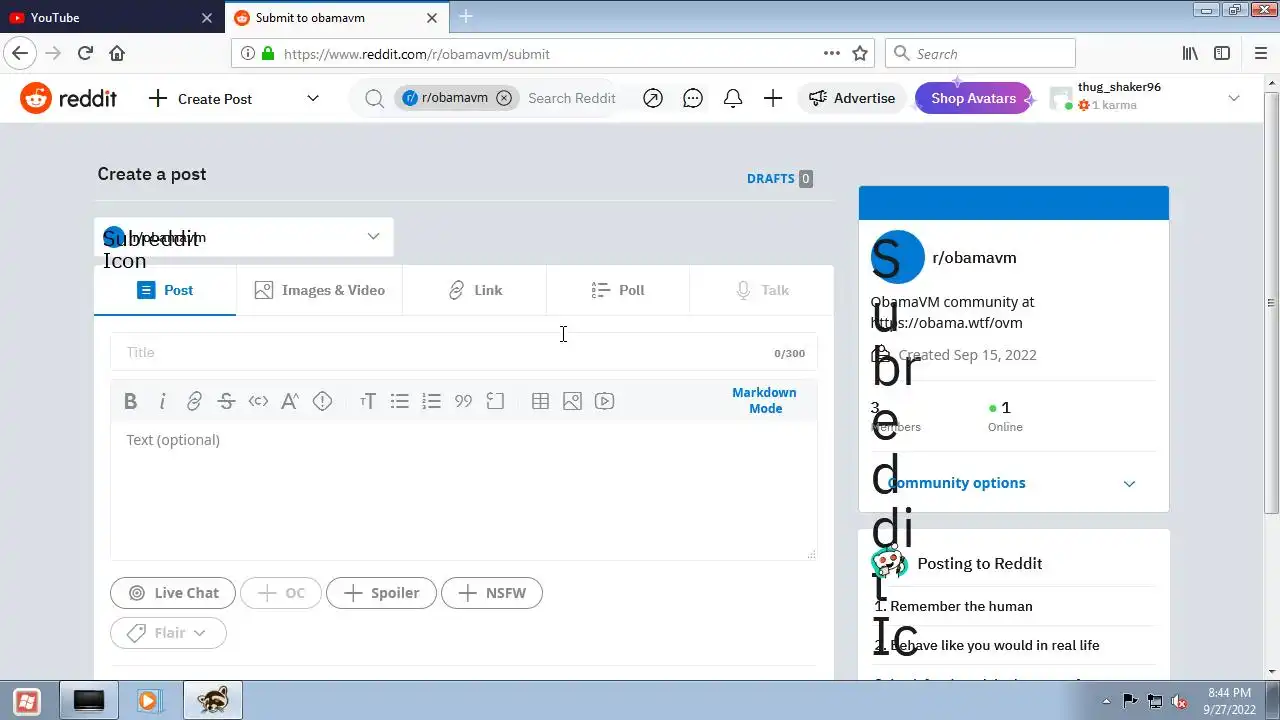Open Reddit chat icon

693,98
